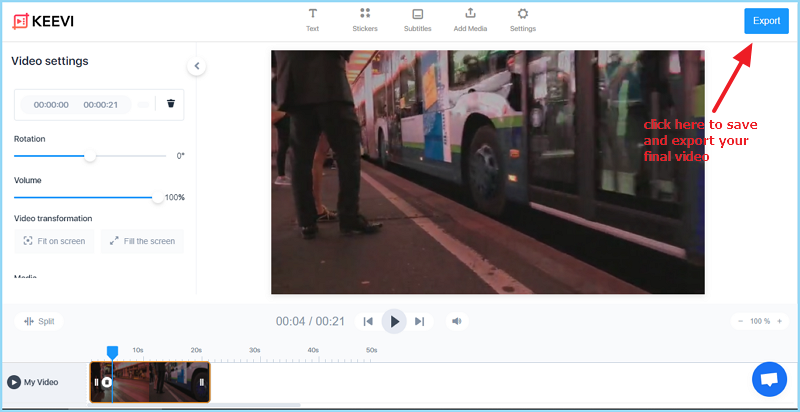The image size is (800, 412).
Task: Mute the video with the speaker icon
Action: click(456, 321)
